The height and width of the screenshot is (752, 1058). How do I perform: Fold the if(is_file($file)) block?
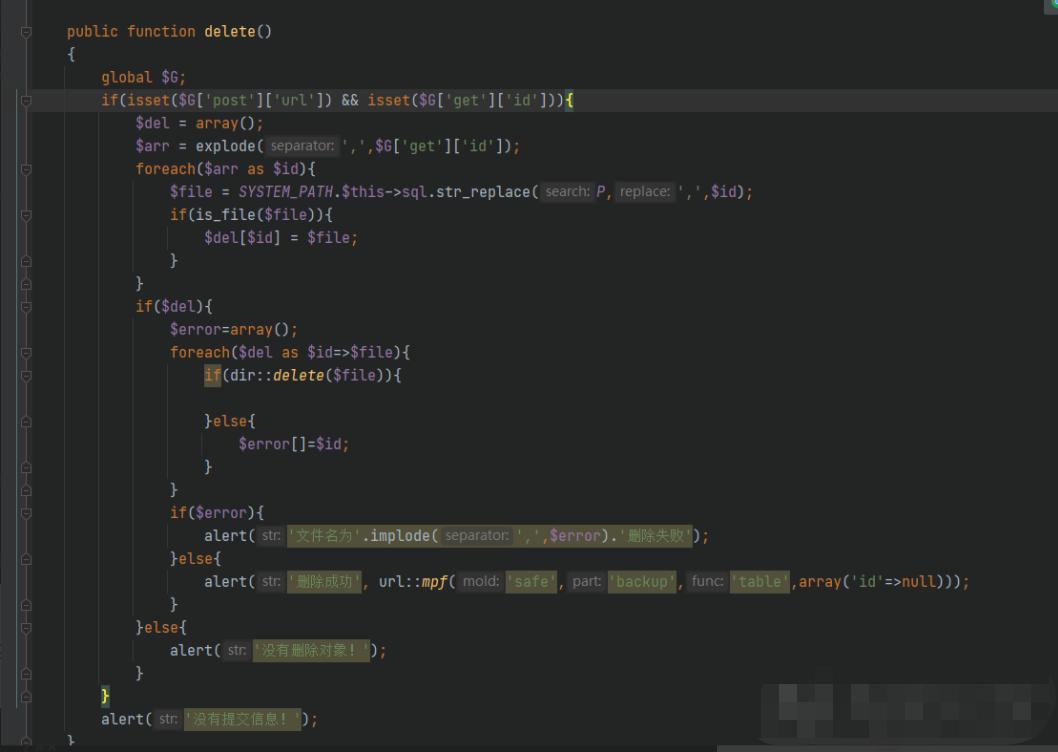click(26, 215)
